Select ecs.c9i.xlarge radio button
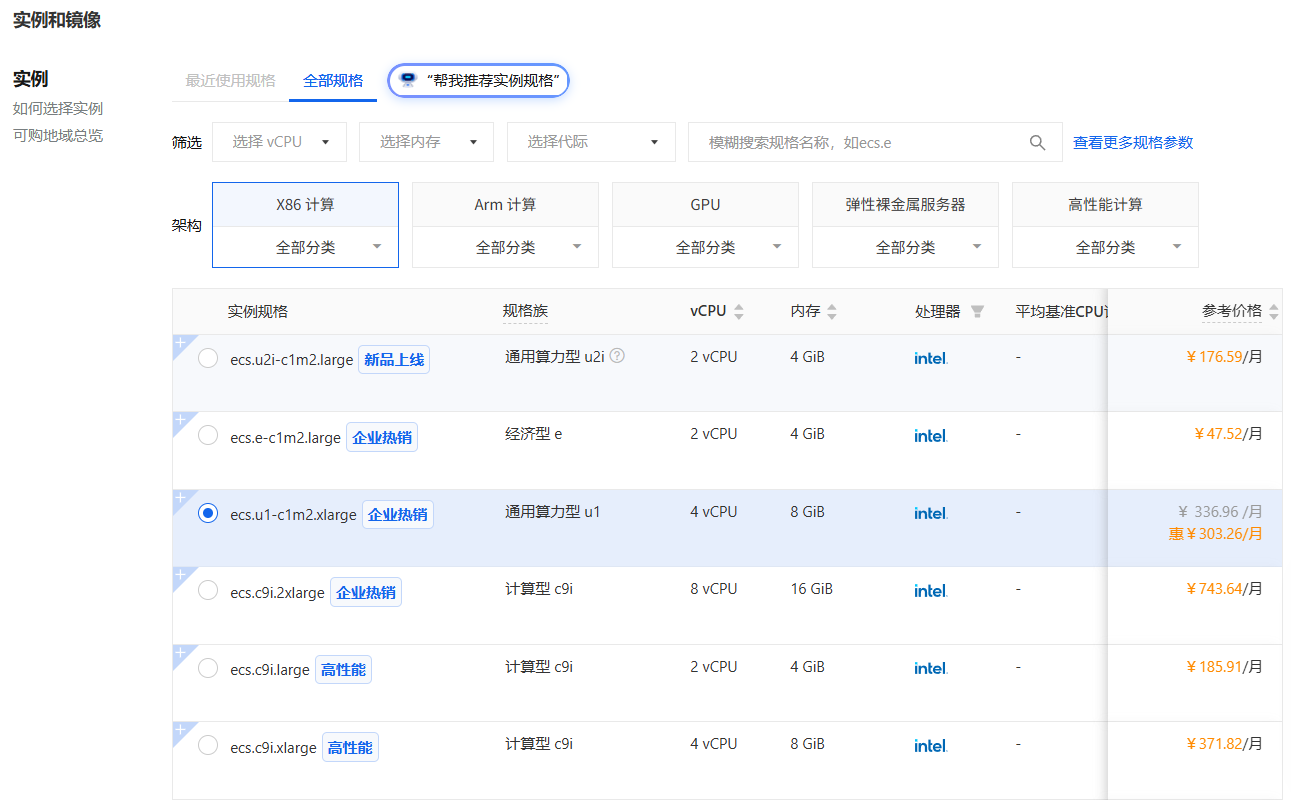Viewport: 1291px width, 800px height. pyautogui.click(x=208, y=745)
